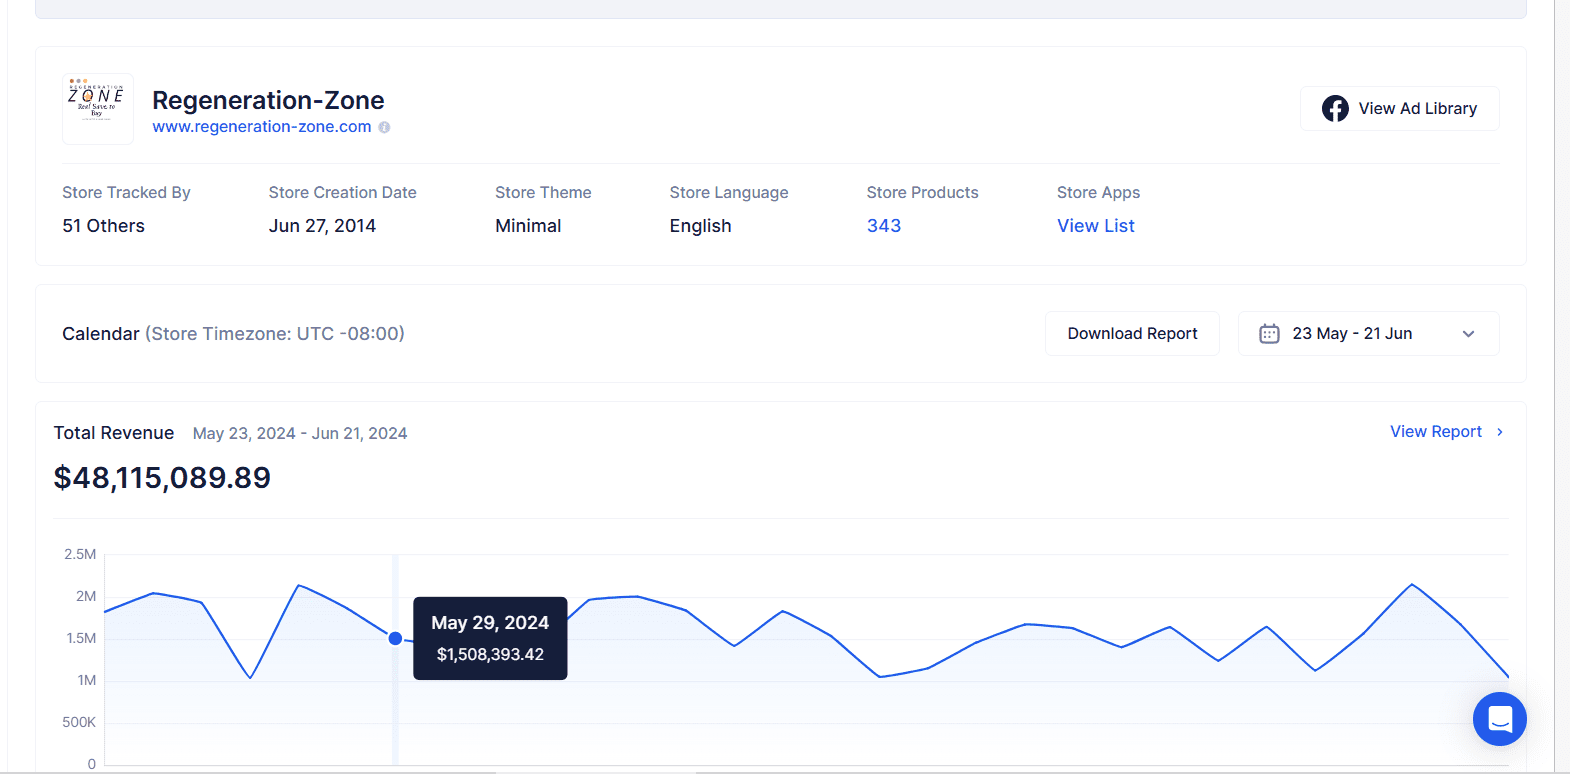
Task: Select the Regeneration-Zone store title
Action: 268,100
